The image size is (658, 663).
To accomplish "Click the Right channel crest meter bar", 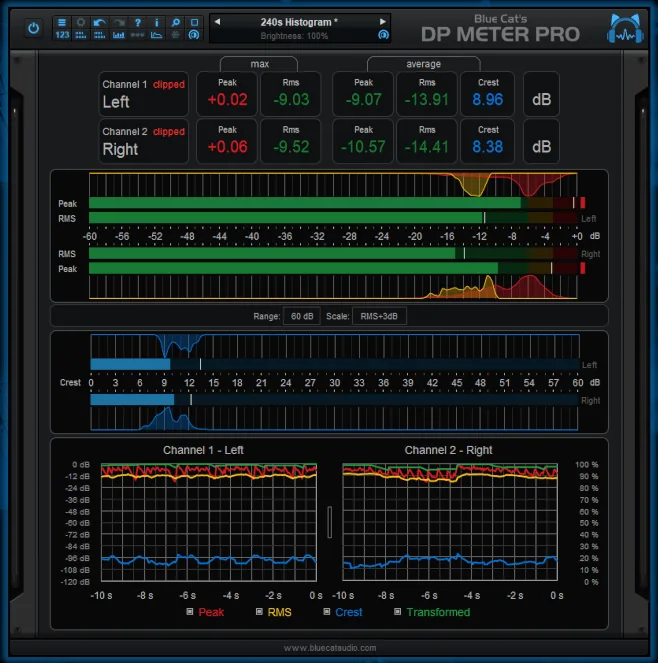I will click(x=334, y=400).
